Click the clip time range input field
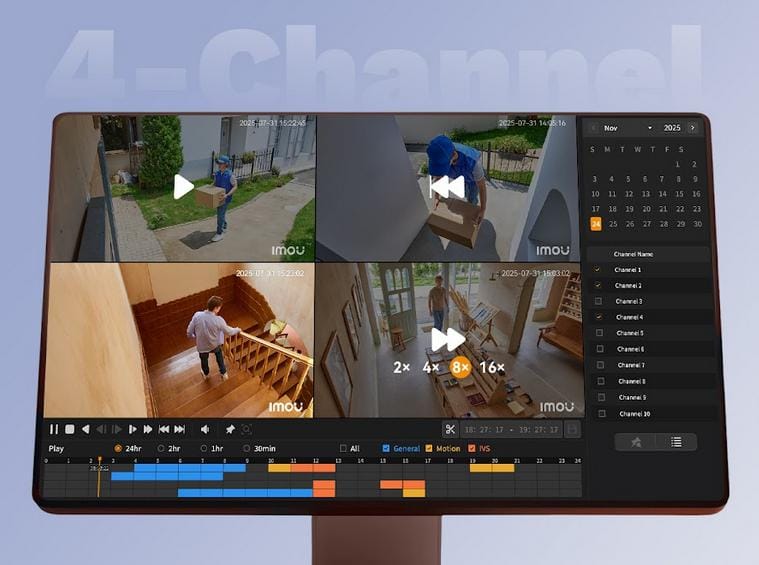This screenshot has width=759, height=565. pos(511,429)
